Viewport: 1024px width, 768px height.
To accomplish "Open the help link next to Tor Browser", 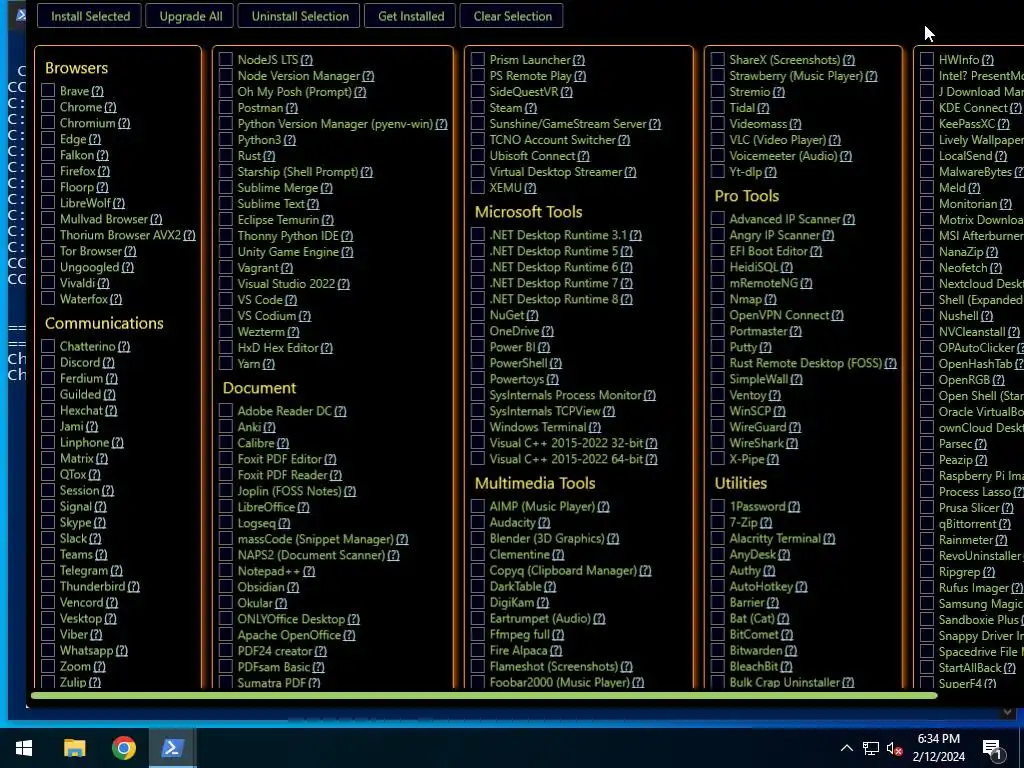I will coord(130,251).
